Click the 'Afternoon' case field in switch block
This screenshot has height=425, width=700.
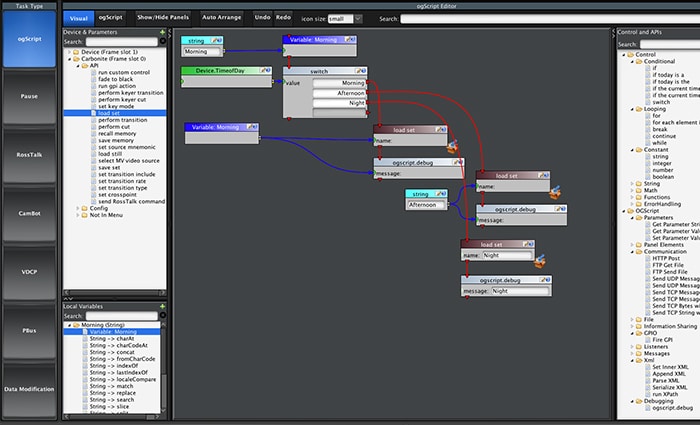click(x=339, y=93)
